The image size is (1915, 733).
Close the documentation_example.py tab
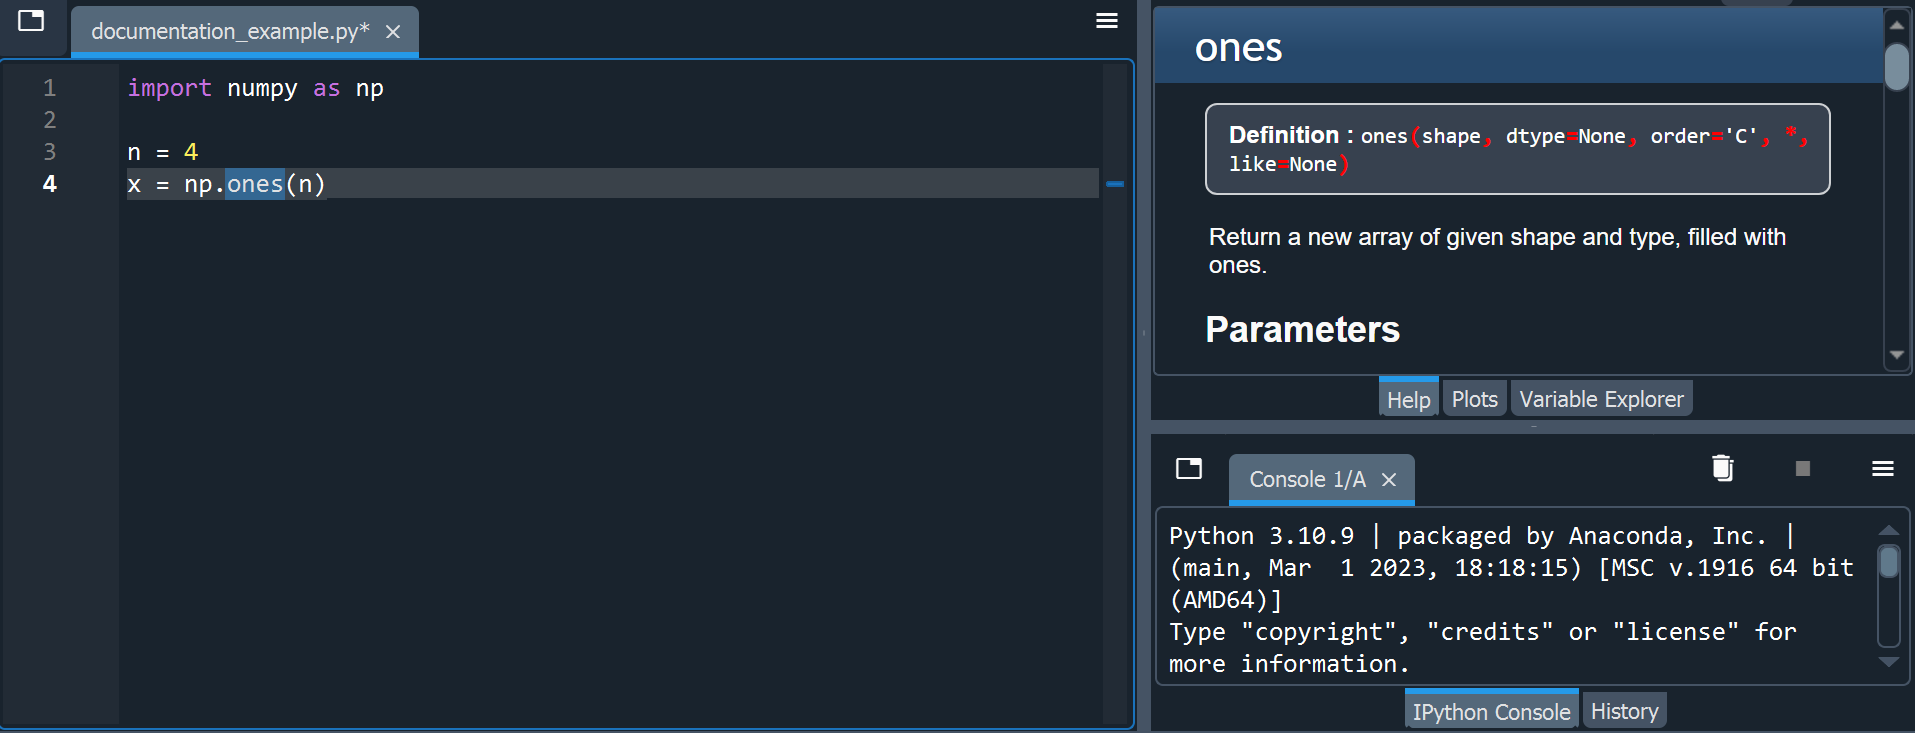click(x=393, y=32)
